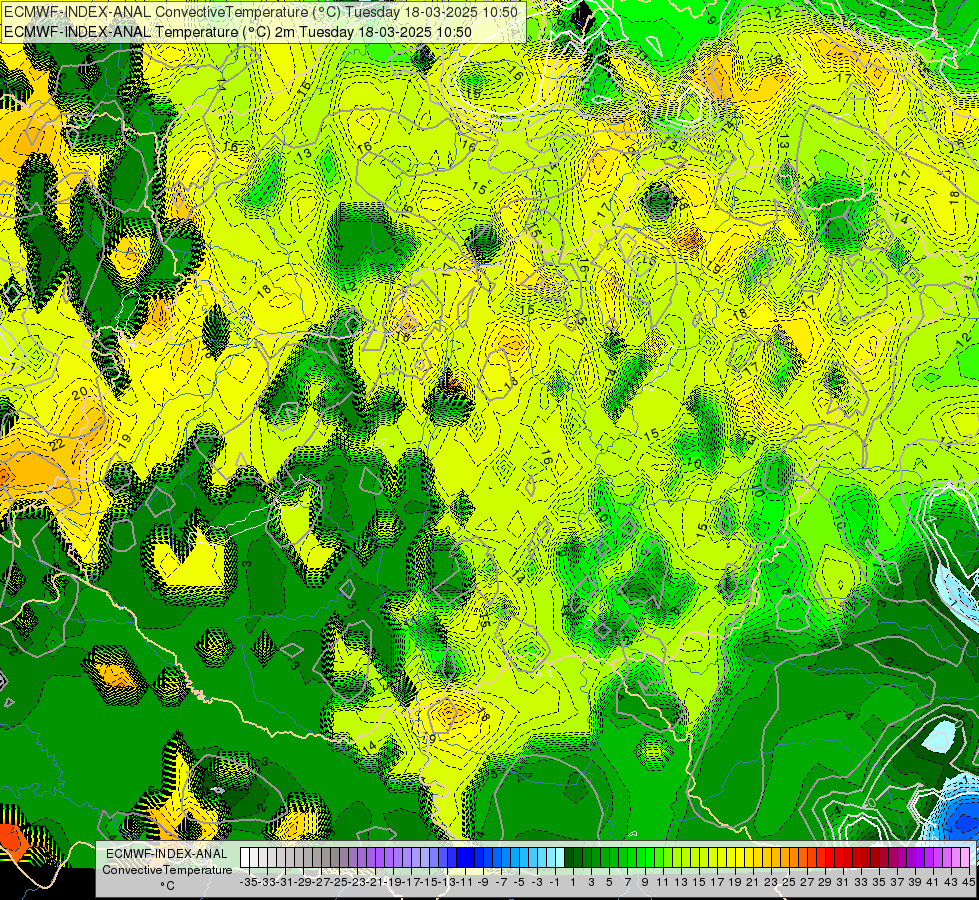
Task: Click the °C unit label in legend
Action: [167, 886]
